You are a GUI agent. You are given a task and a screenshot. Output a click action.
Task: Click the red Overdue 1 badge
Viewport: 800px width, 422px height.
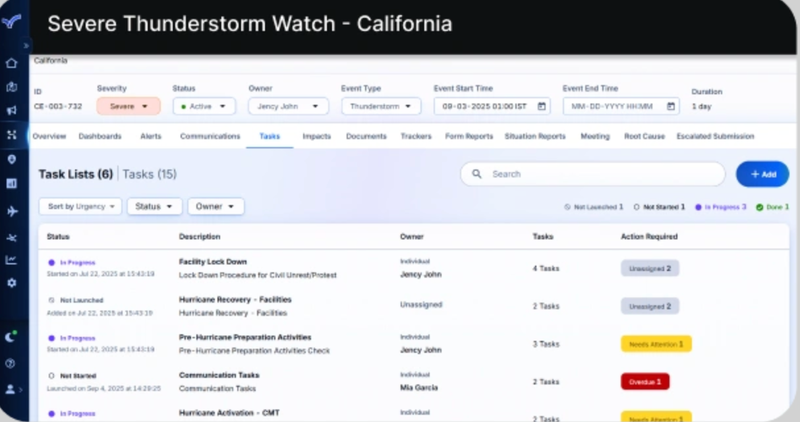click(x=645, y=382)
